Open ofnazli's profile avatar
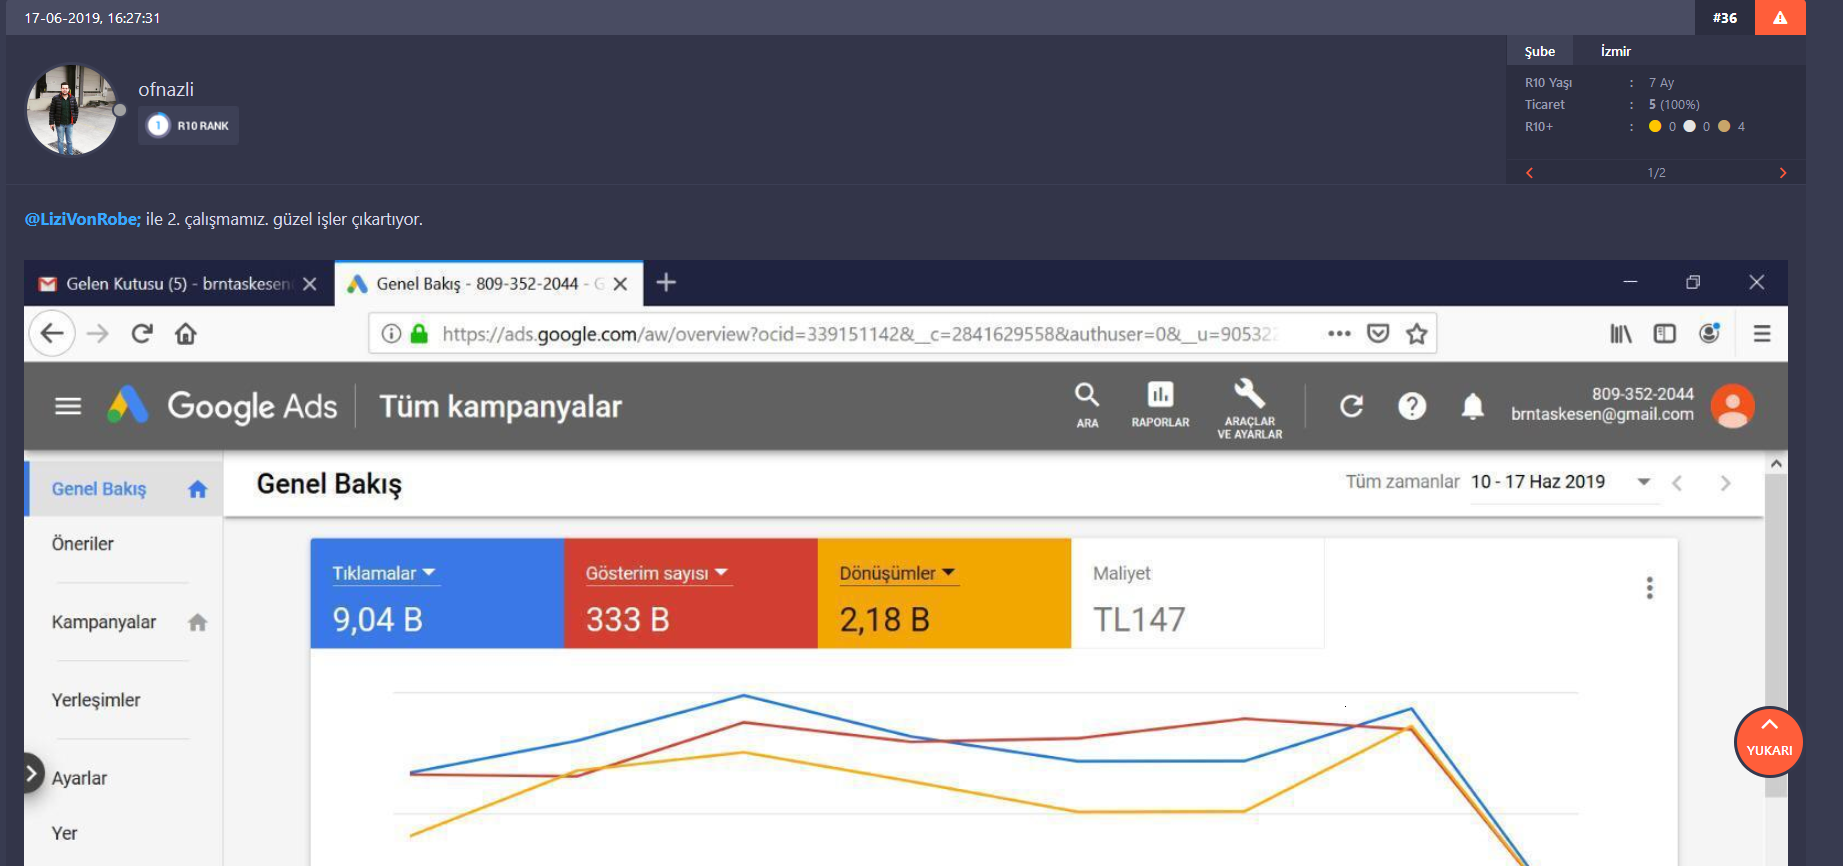This screenshot has height=866, width=1843. click(71, 110)
